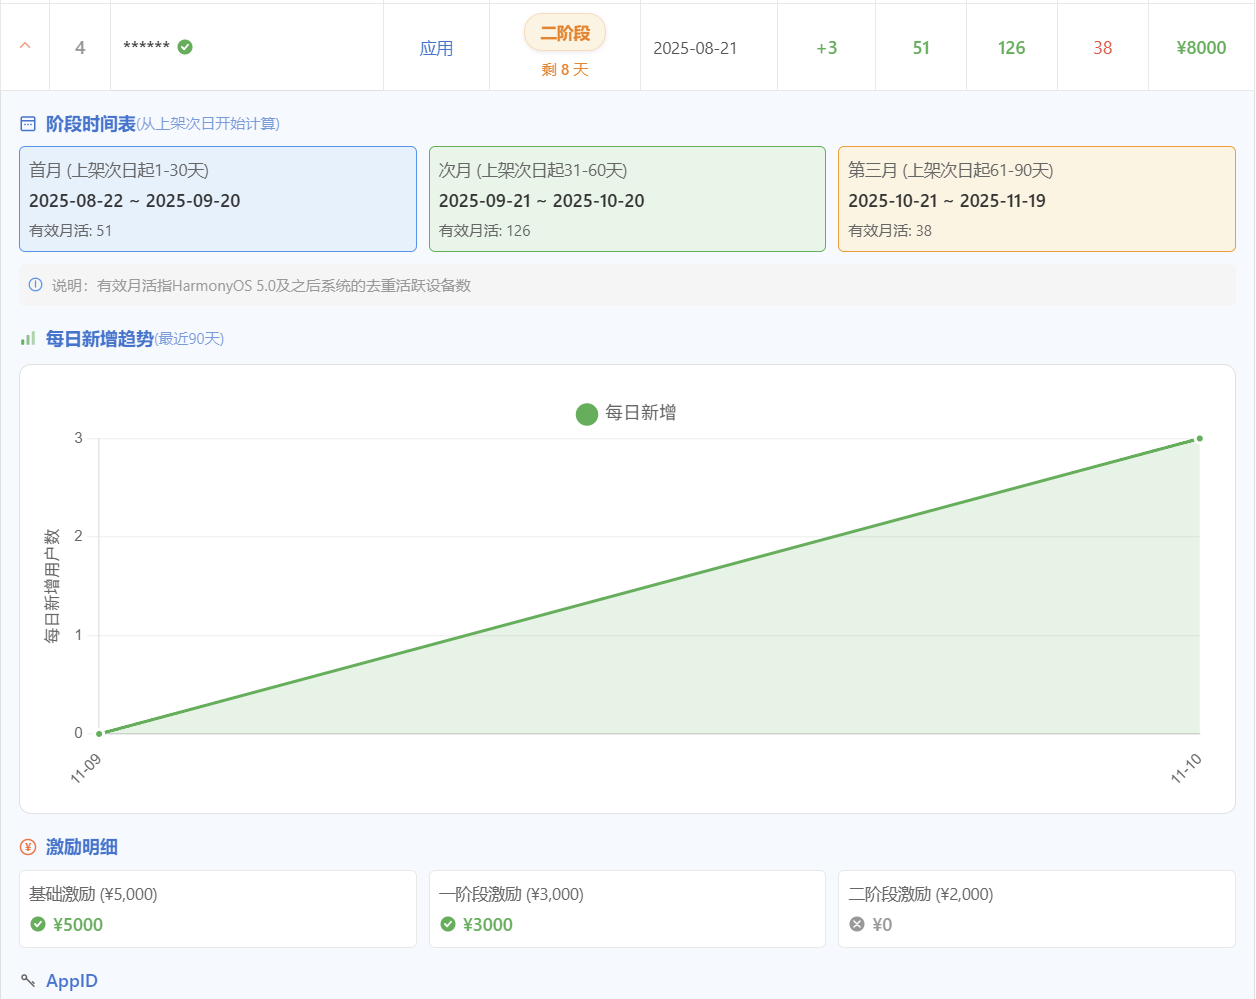This screenshot has height=999, width=1256.
Task: Click the gray cross next to ¥0
Action: pos(857,924)
